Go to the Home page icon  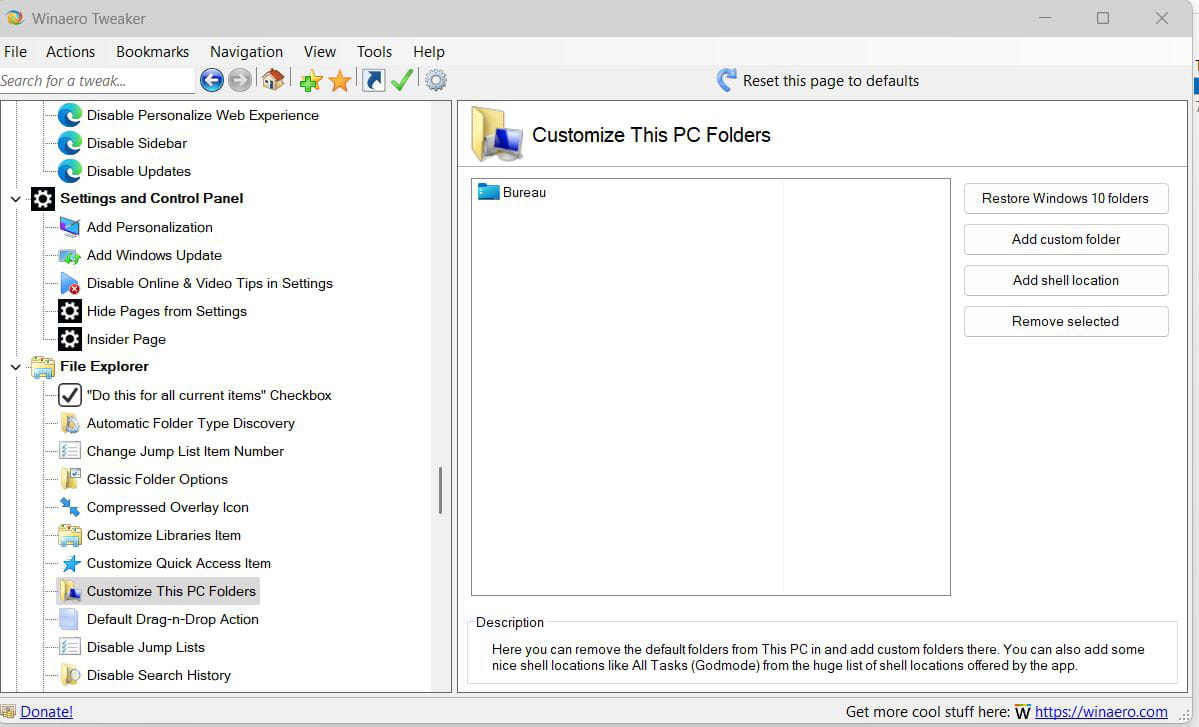pos(273,80)
